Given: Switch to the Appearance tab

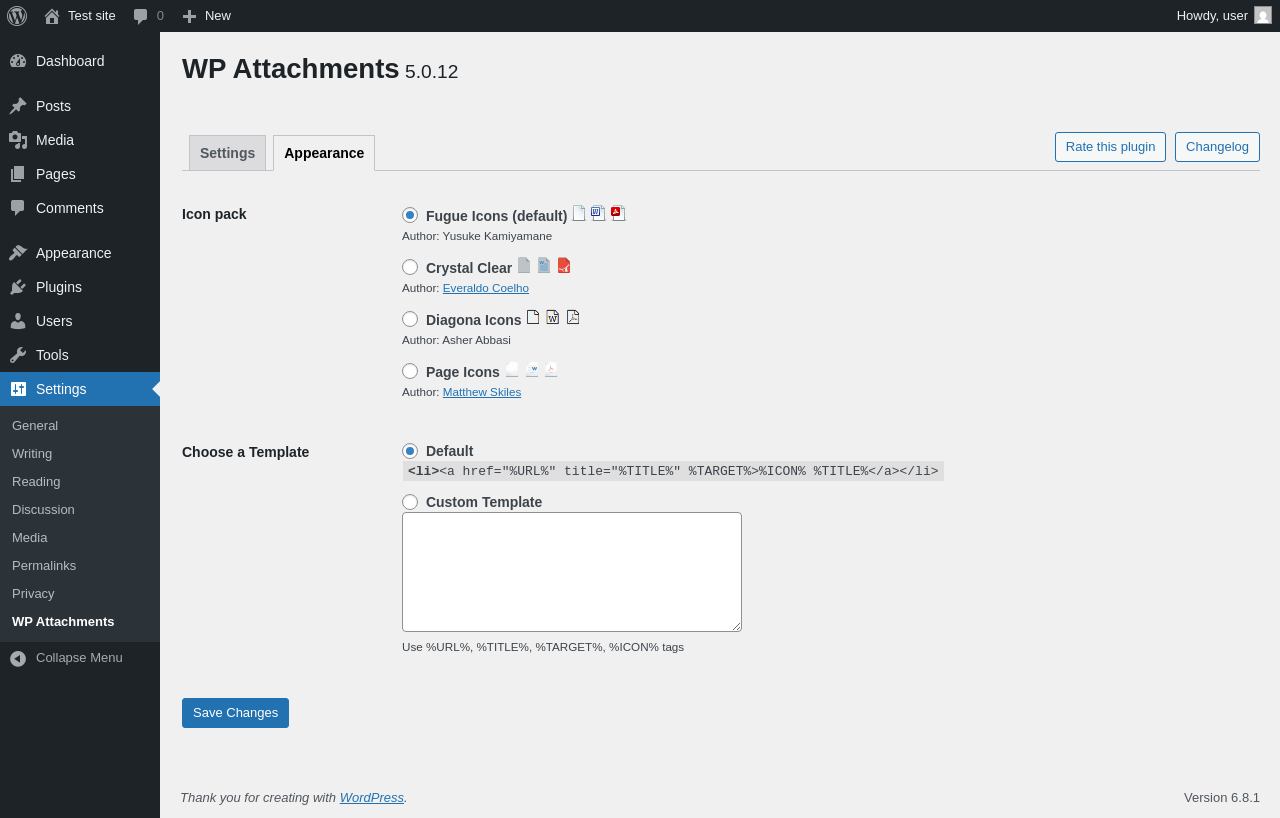Looking at the screenshot, I should click(324, 153).
